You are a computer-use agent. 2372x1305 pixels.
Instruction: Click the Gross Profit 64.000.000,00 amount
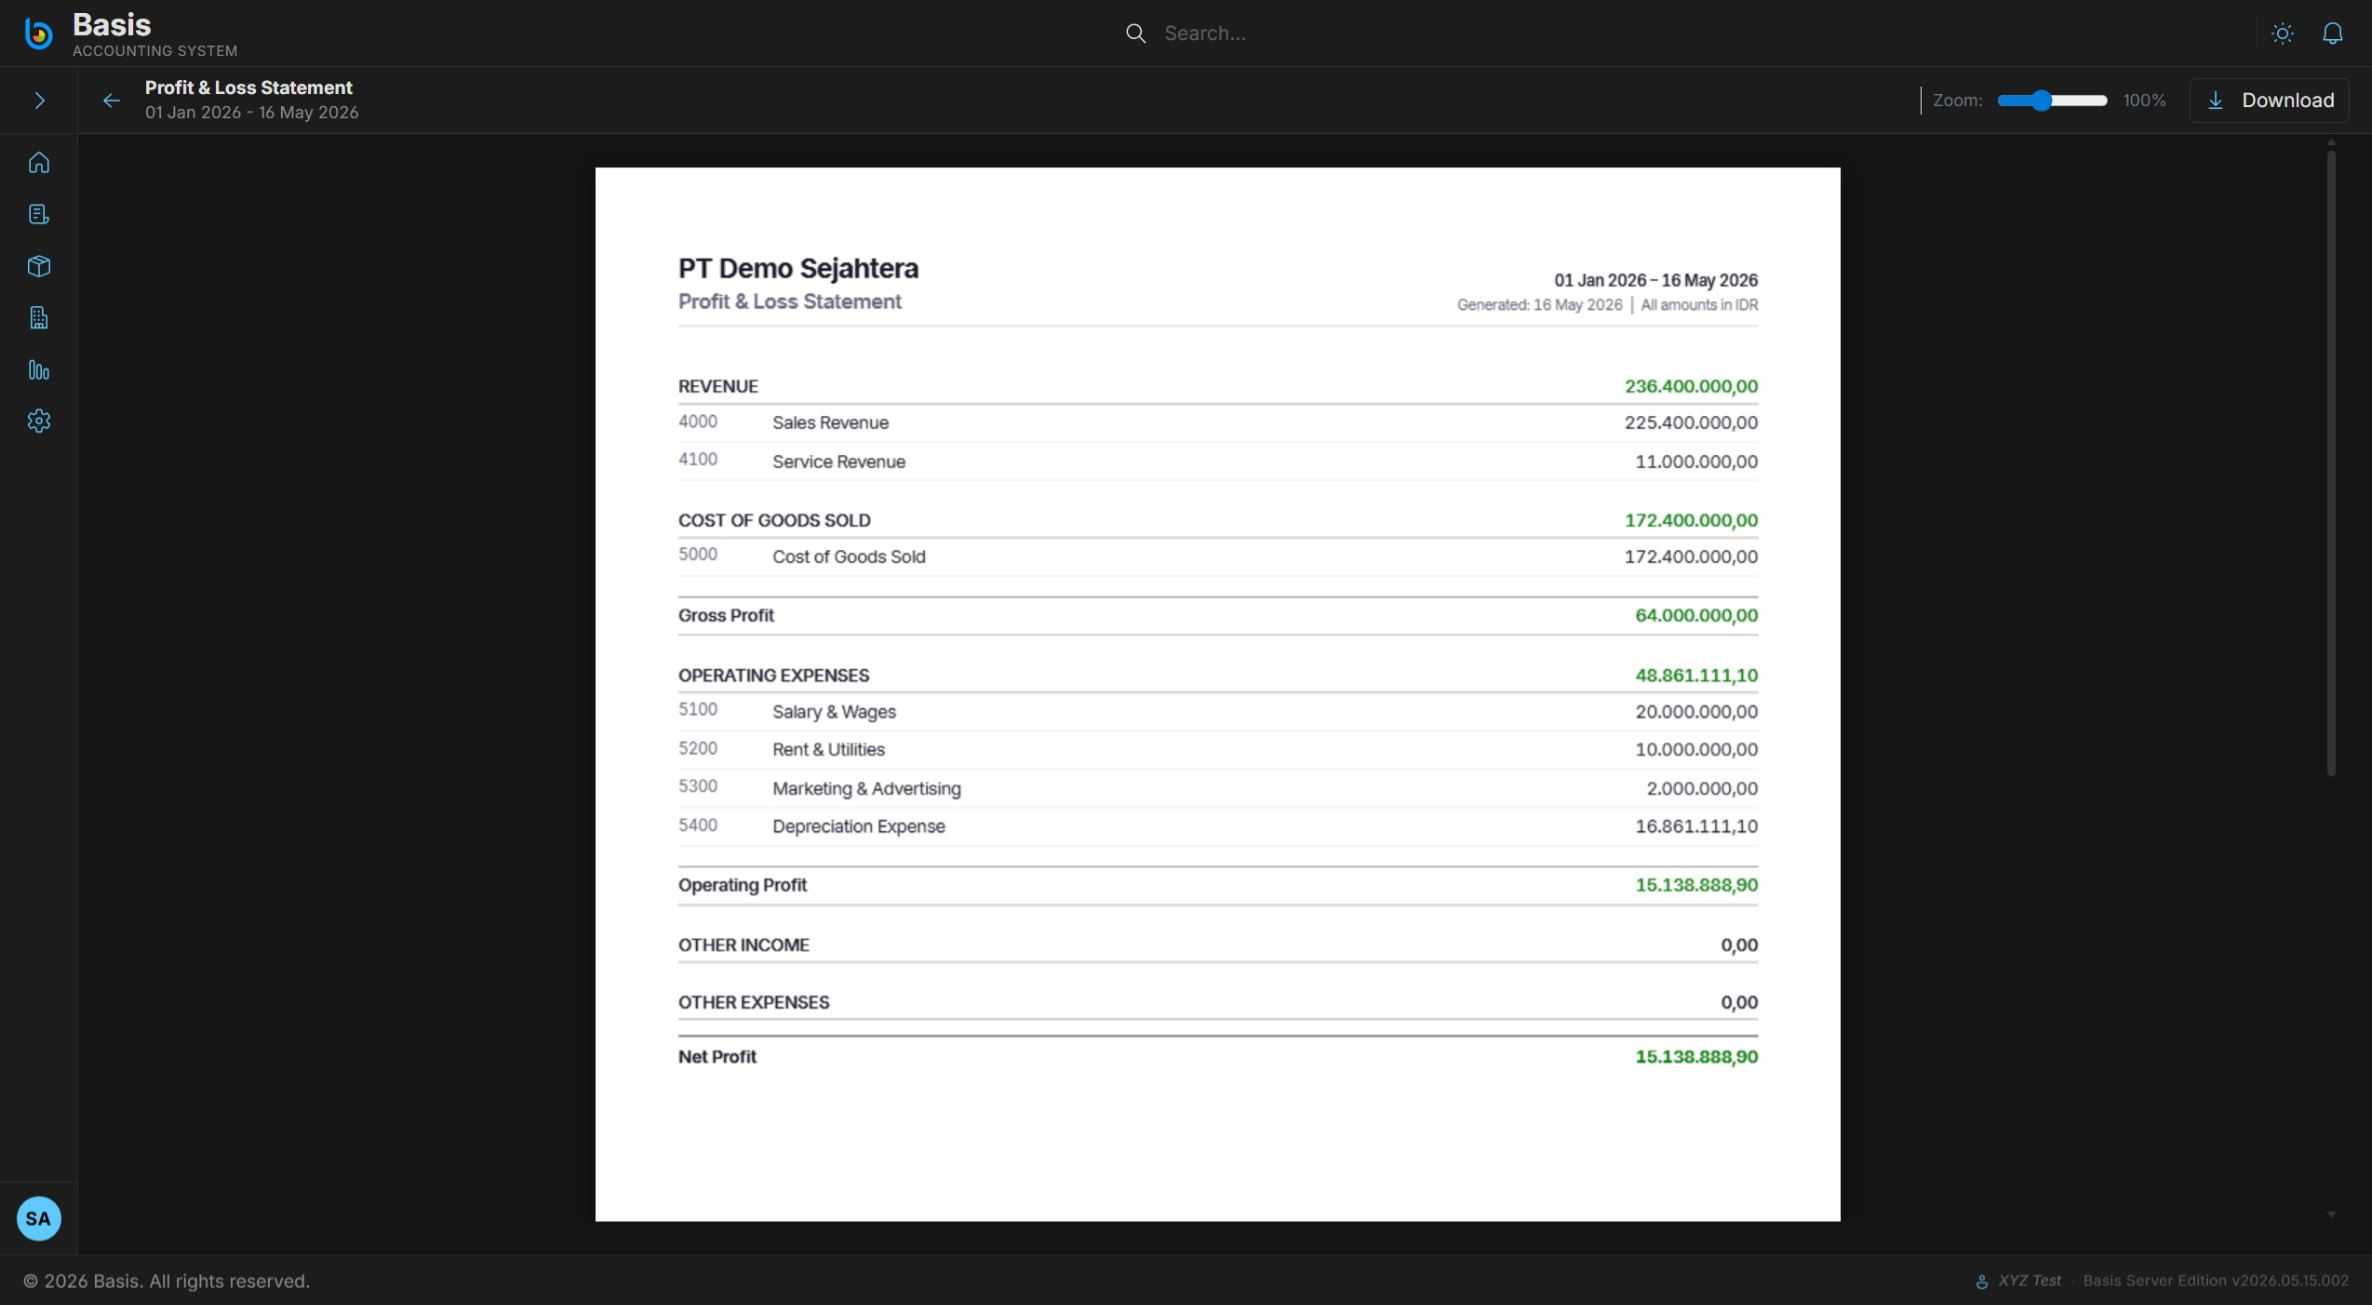point(1696,615)
